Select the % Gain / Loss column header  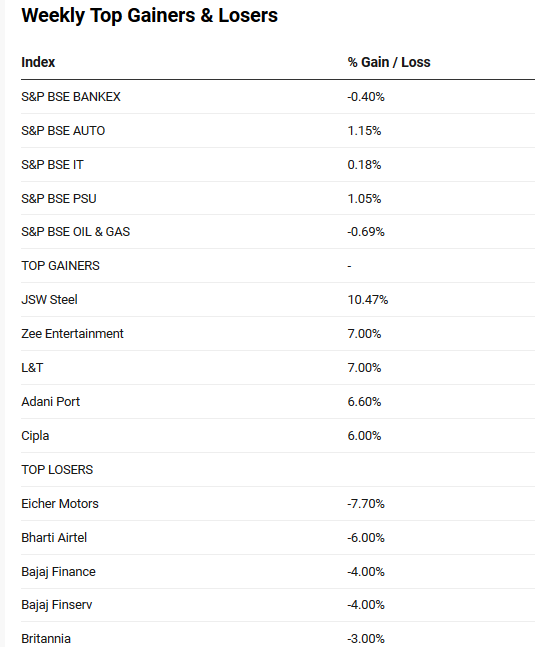tap(389, 62)
